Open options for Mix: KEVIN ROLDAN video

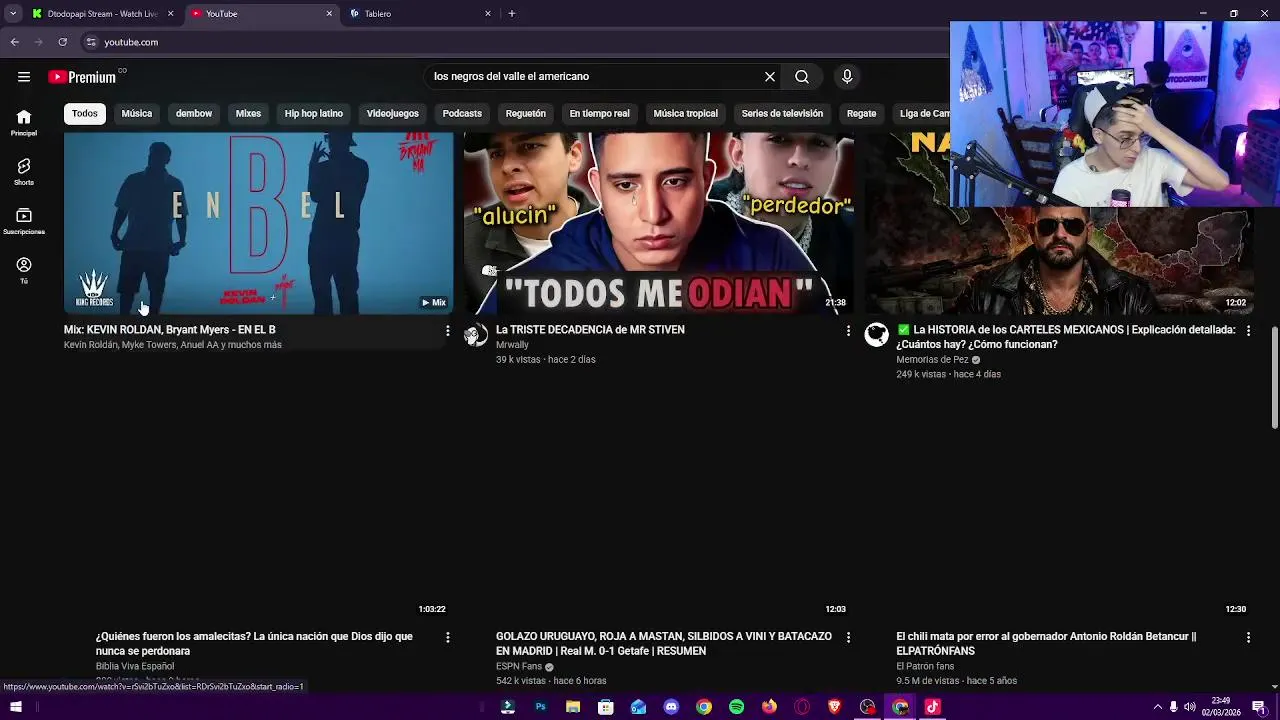click(447, 330)
